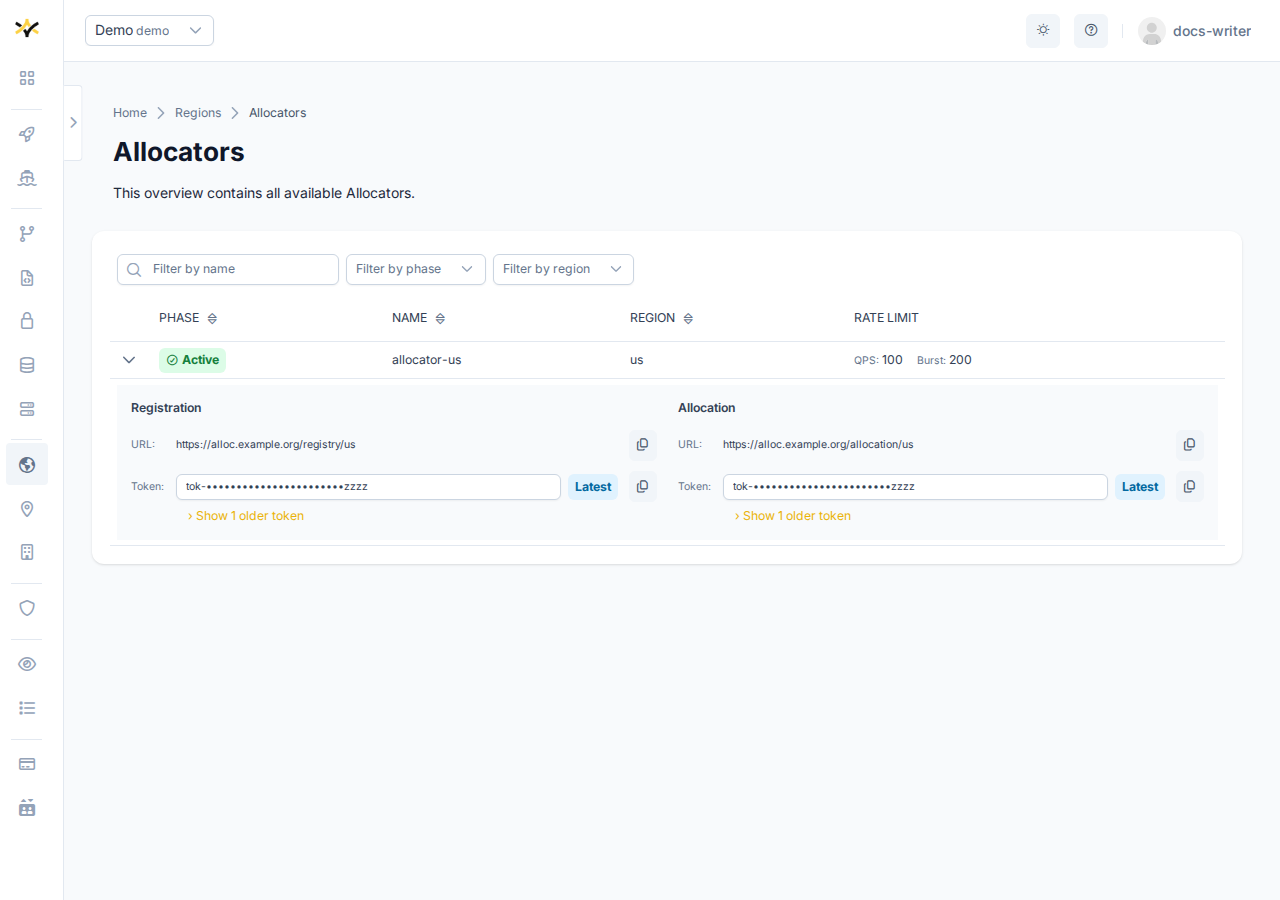Screen dimensions: 1280x900
Task: Go to Home in breadcrumb
Action: click(x=130, y=113)
